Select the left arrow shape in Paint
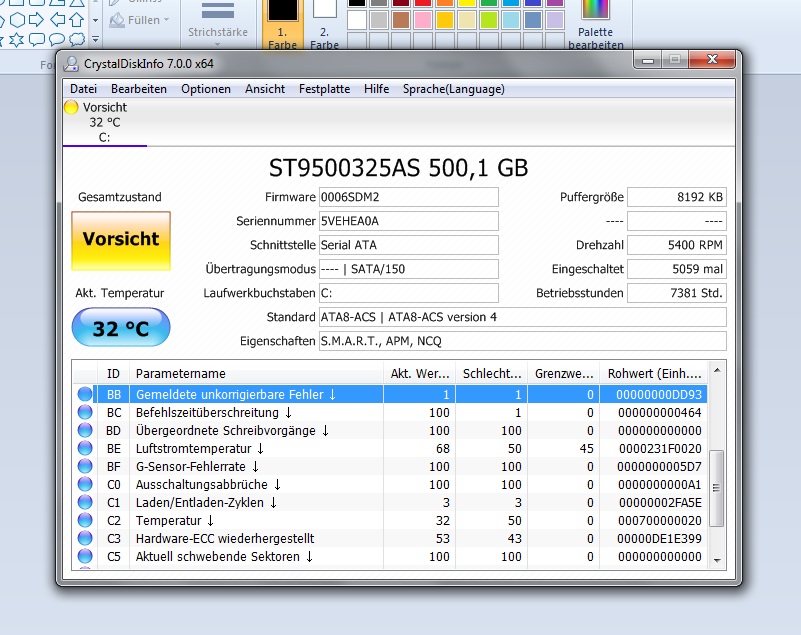The image size is (801, 635). tap(57, 20)
